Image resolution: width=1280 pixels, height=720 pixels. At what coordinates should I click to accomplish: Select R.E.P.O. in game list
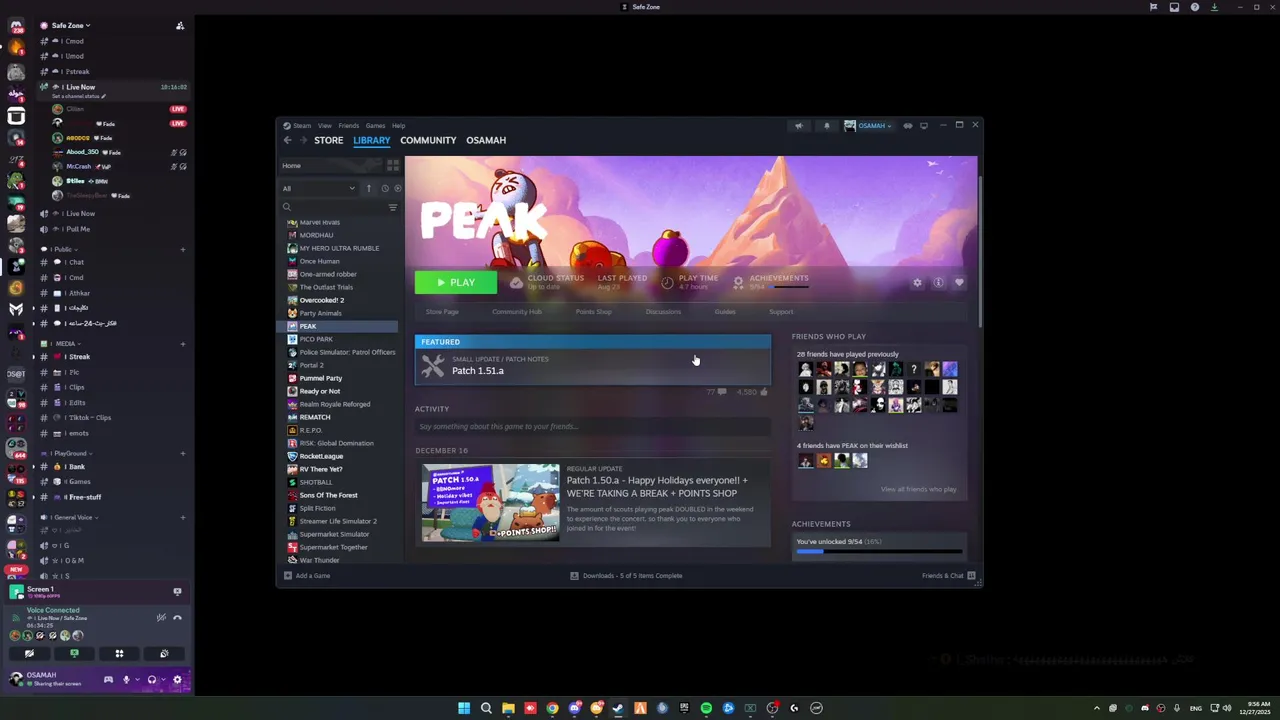click(310, 430)
